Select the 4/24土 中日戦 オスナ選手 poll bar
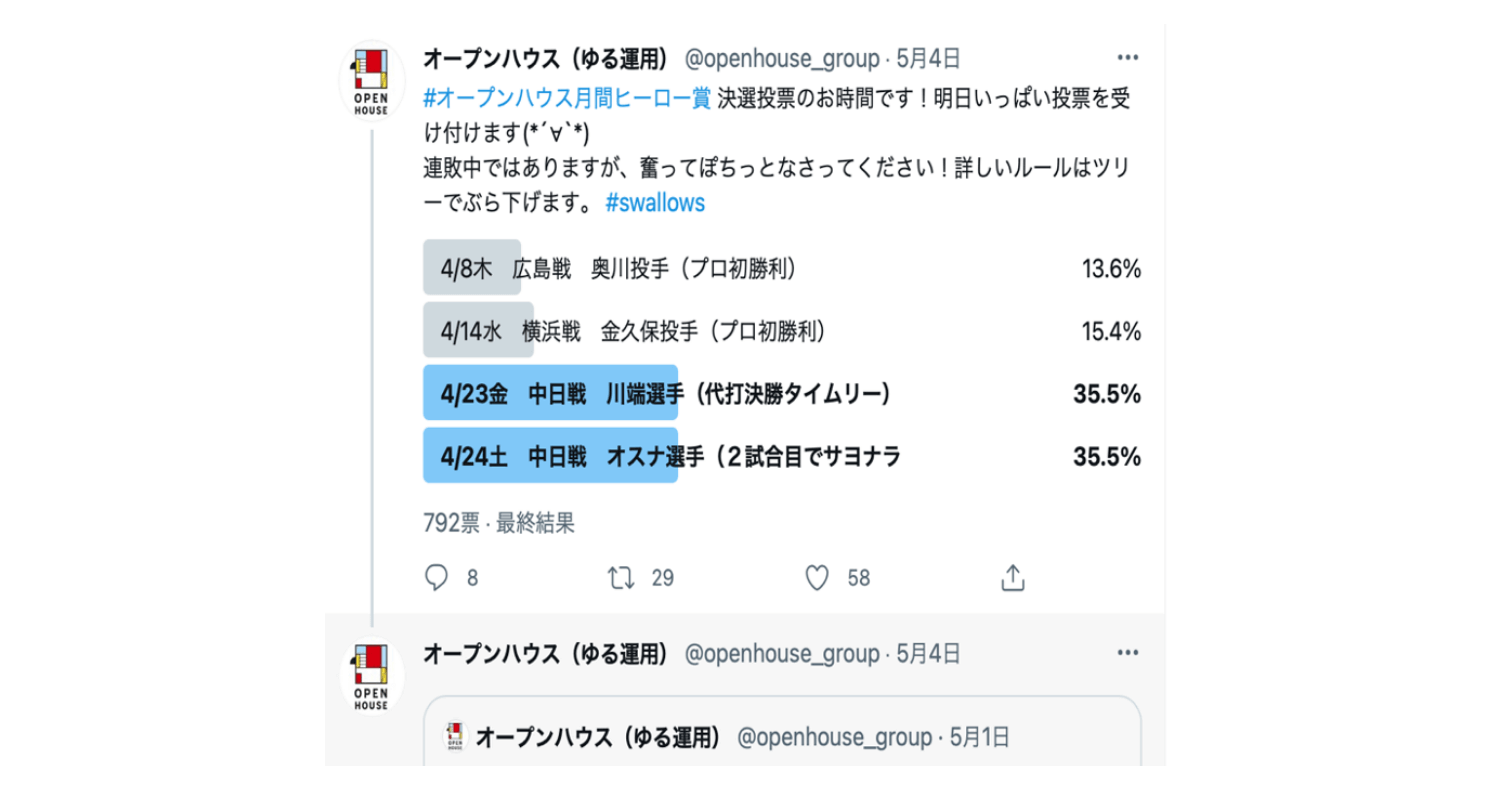This screenshot has height=790, width=1500. click(782, 457)
